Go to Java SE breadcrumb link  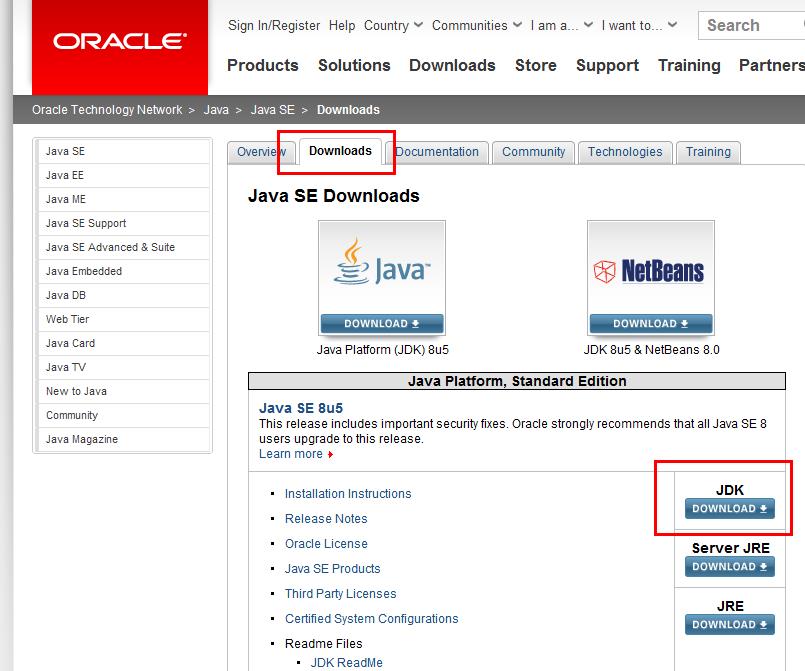(x=273, y=110)
